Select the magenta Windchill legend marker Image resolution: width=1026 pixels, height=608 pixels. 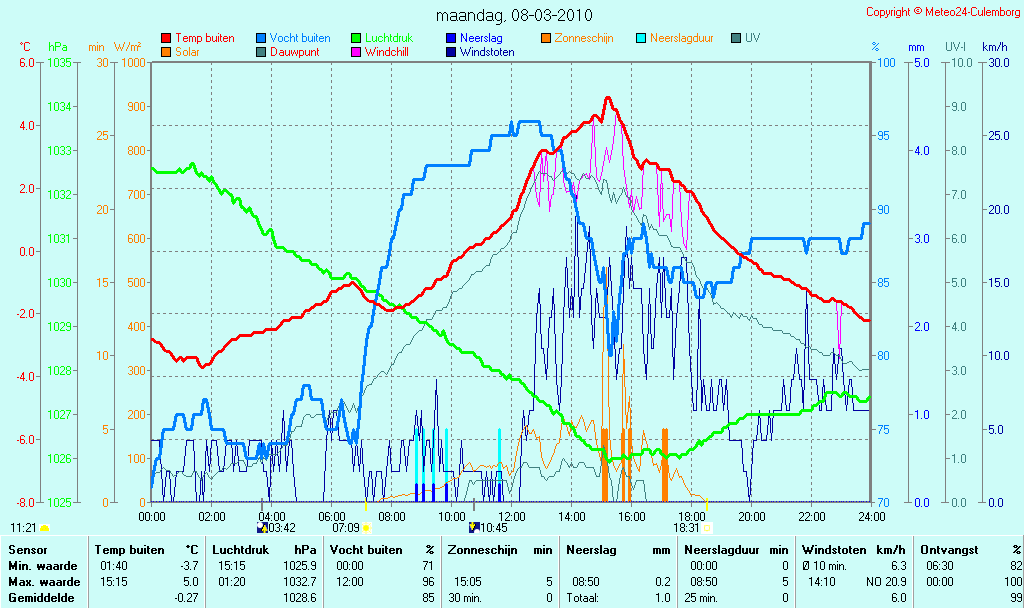tap(356, 52)
